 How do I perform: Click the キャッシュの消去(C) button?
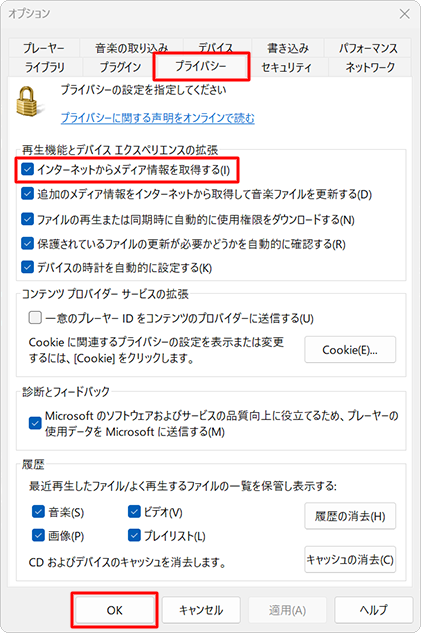pos(350,560)
